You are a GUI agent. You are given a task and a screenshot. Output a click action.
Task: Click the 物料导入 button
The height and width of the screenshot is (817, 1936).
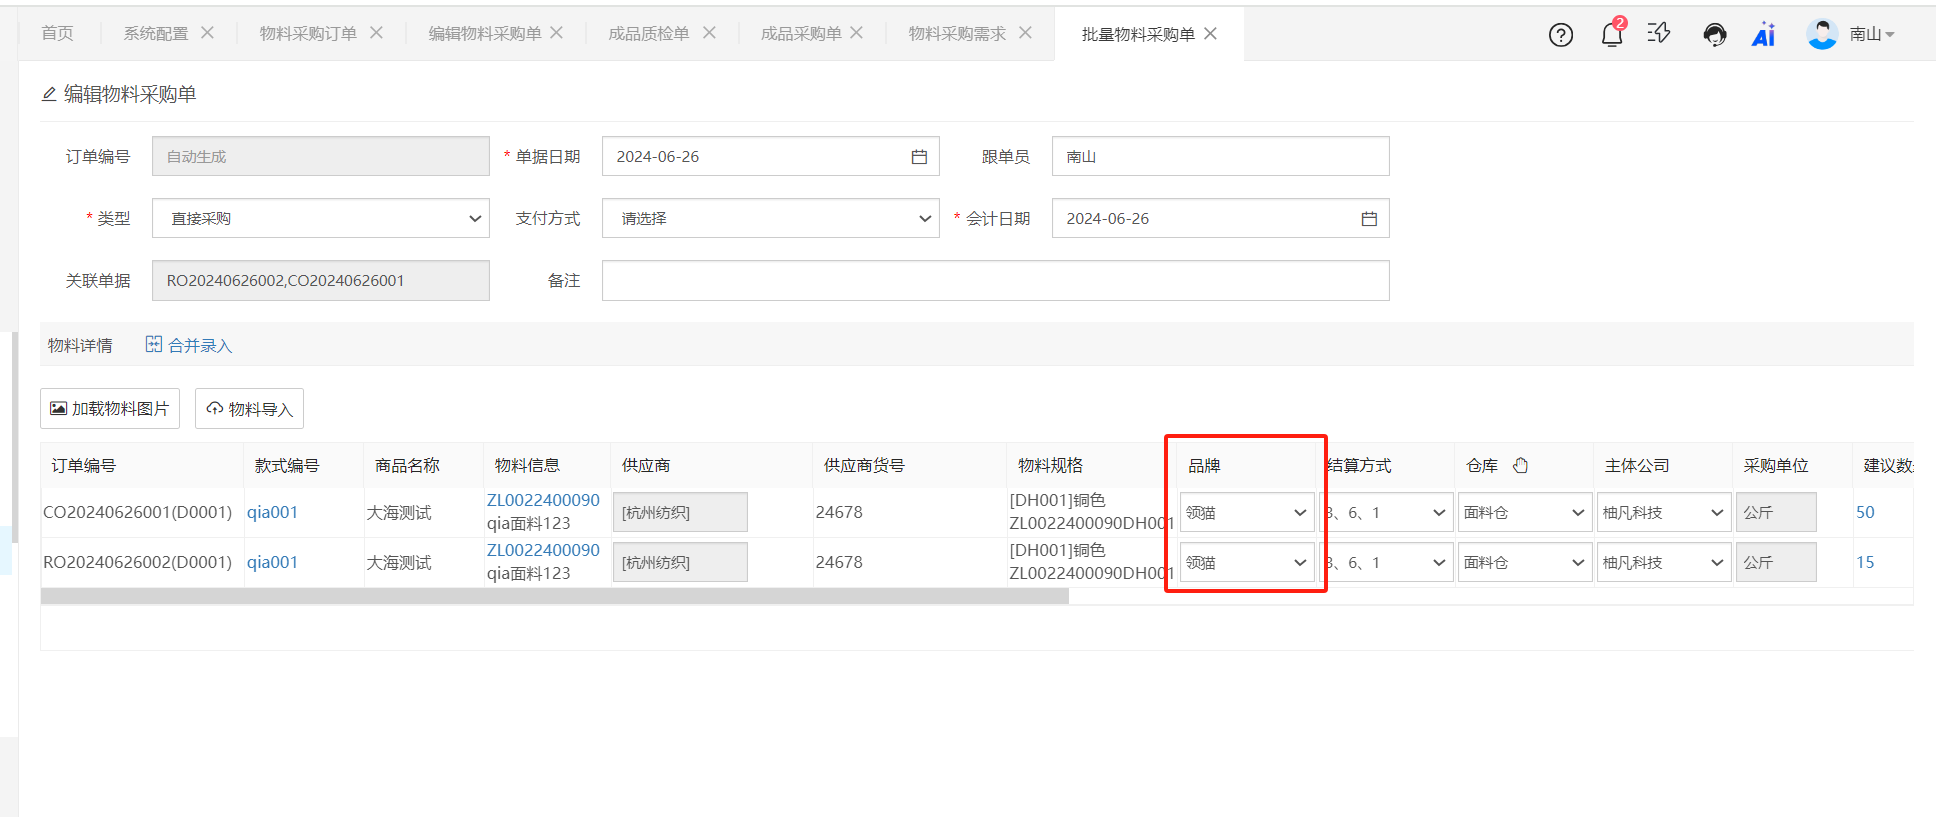(249, 409)
